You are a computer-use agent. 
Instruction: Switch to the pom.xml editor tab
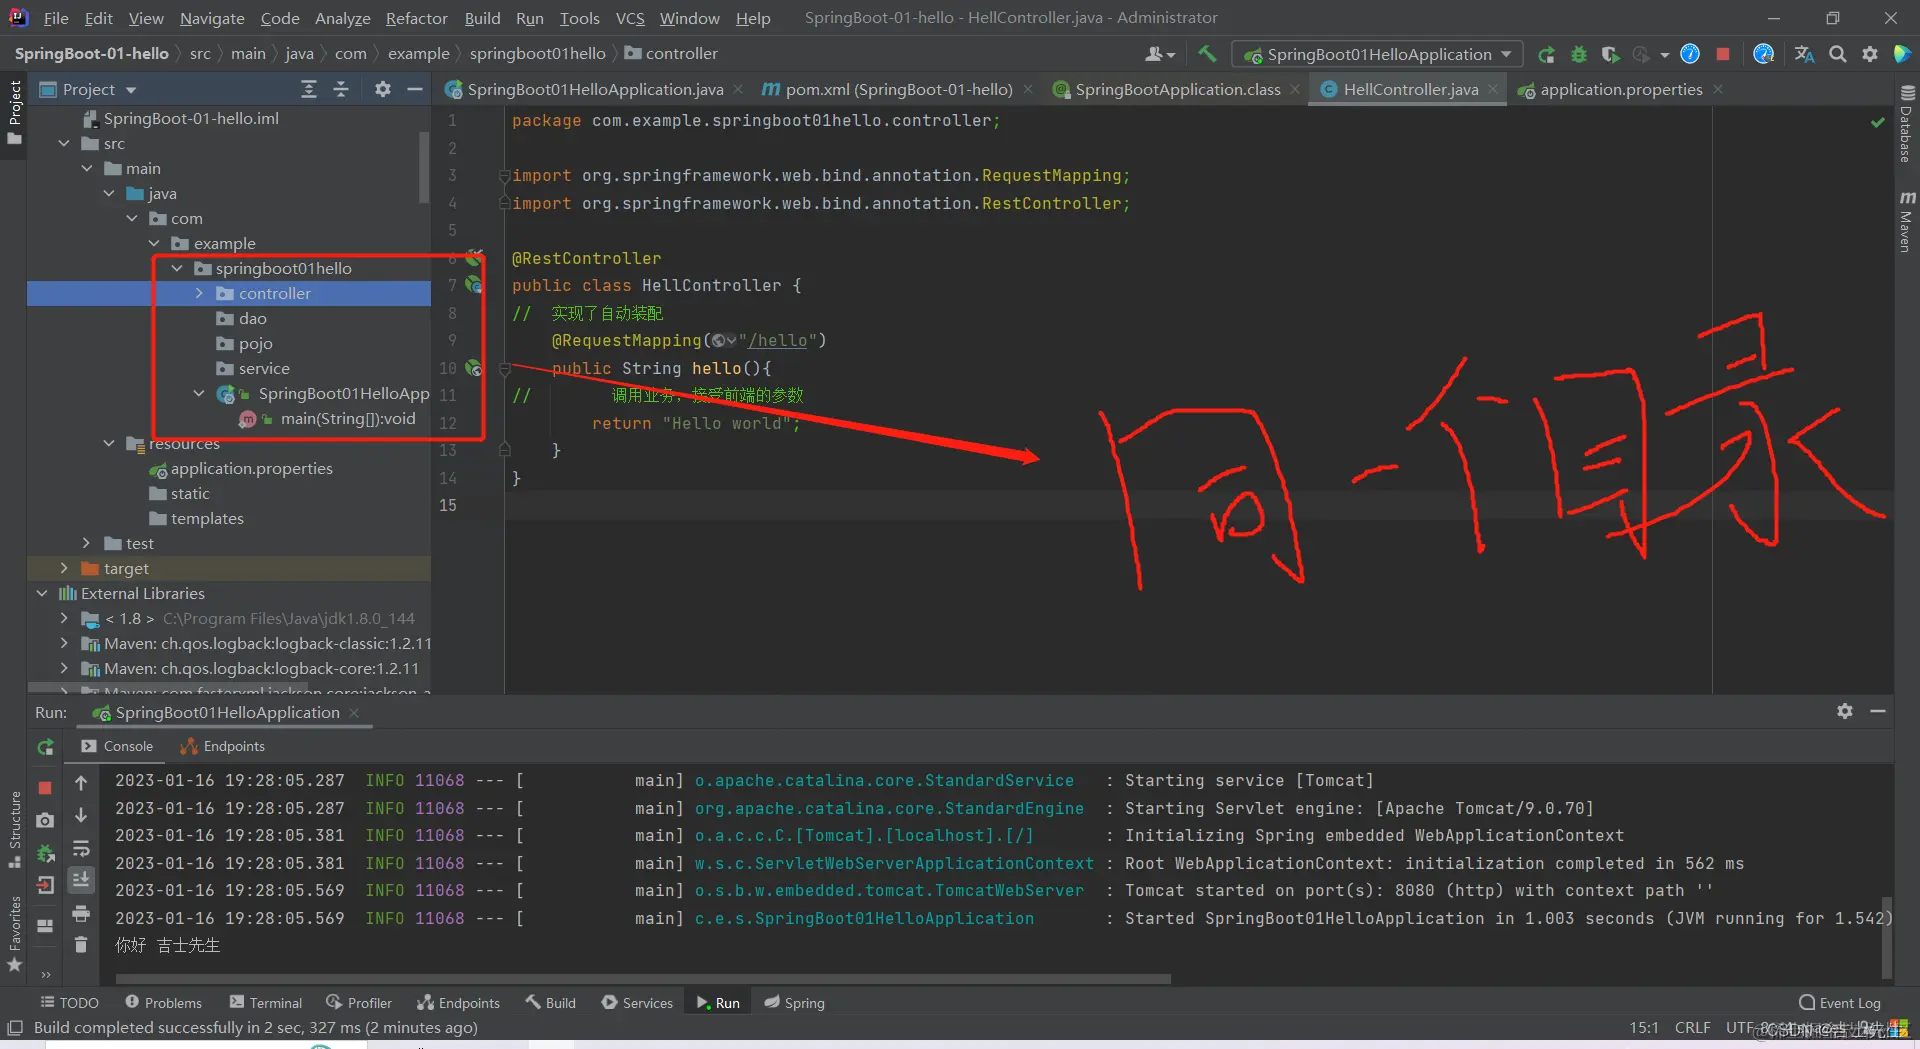point(898,89)
